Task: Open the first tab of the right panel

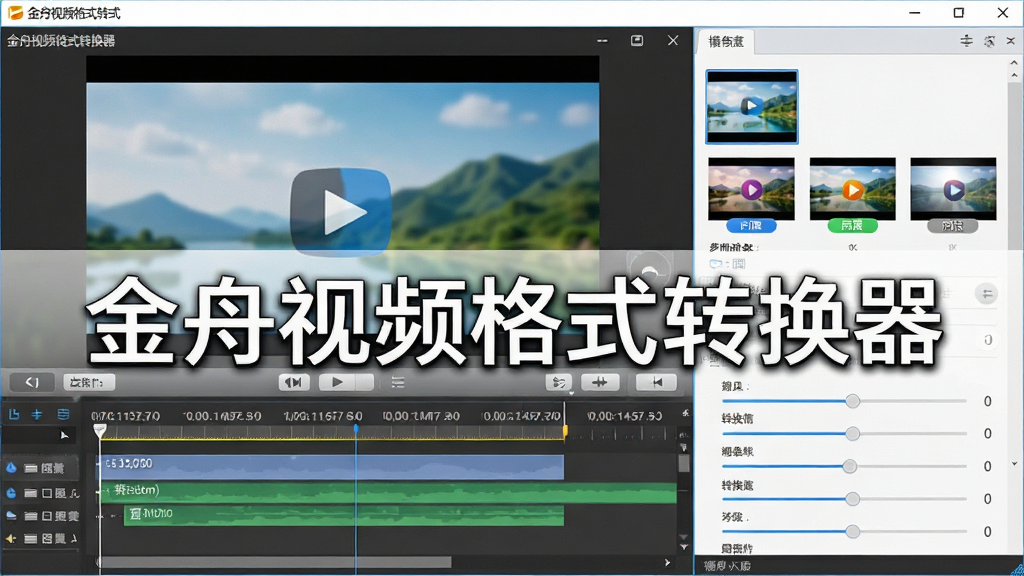Action: point(726,42)
